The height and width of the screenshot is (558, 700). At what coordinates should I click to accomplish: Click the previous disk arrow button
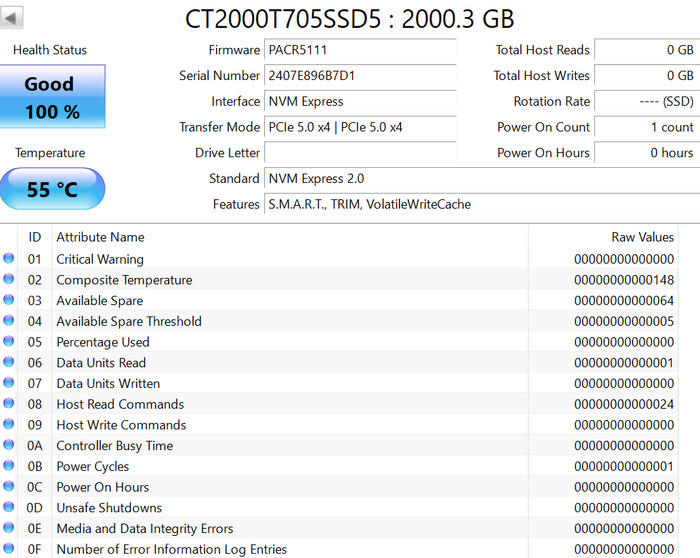tap(13, 19)
